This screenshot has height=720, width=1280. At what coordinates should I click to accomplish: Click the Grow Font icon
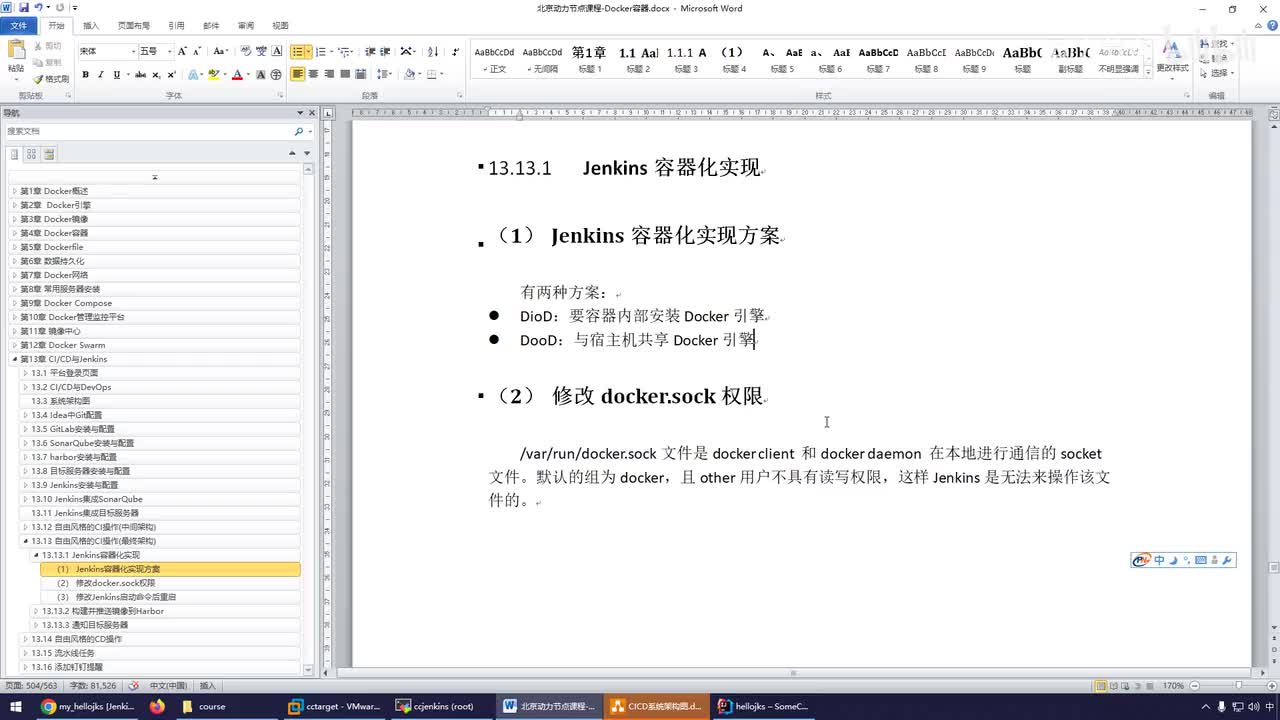click(x=183, y=51)
